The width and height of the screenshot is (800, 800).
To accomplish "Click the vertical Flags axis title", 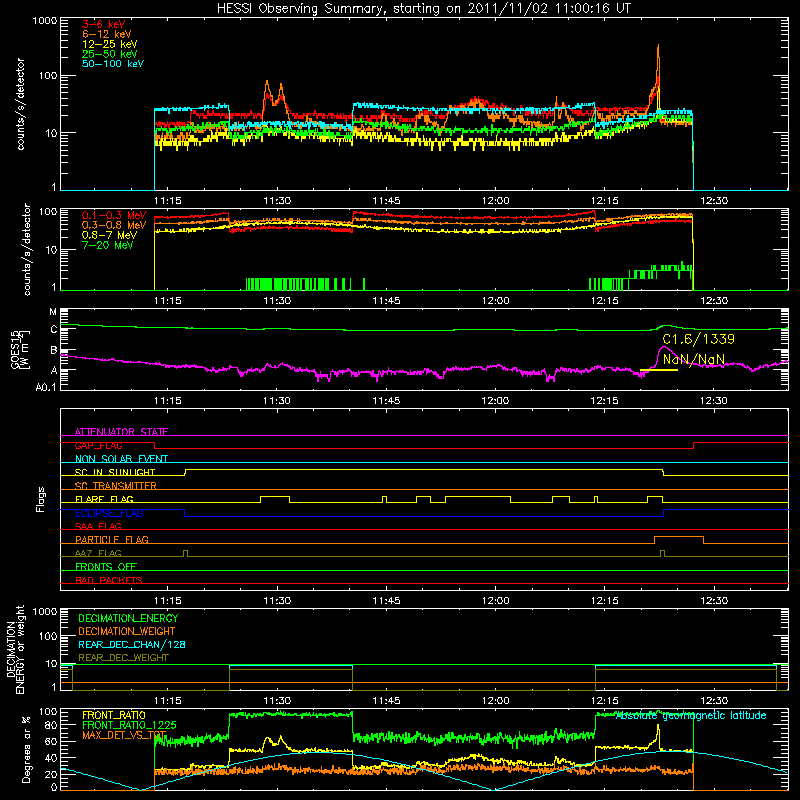I will tap(41, 499).
